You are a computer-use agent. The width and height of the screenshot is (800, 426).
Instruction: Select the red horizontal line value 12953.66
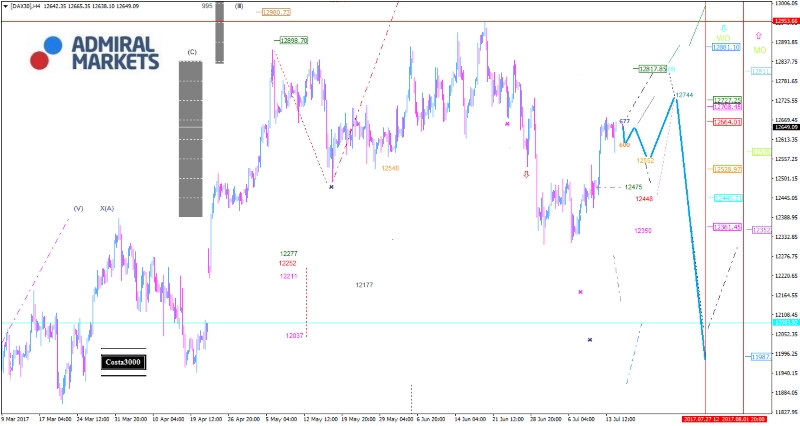pyautogui.click(x=785, y=21)
